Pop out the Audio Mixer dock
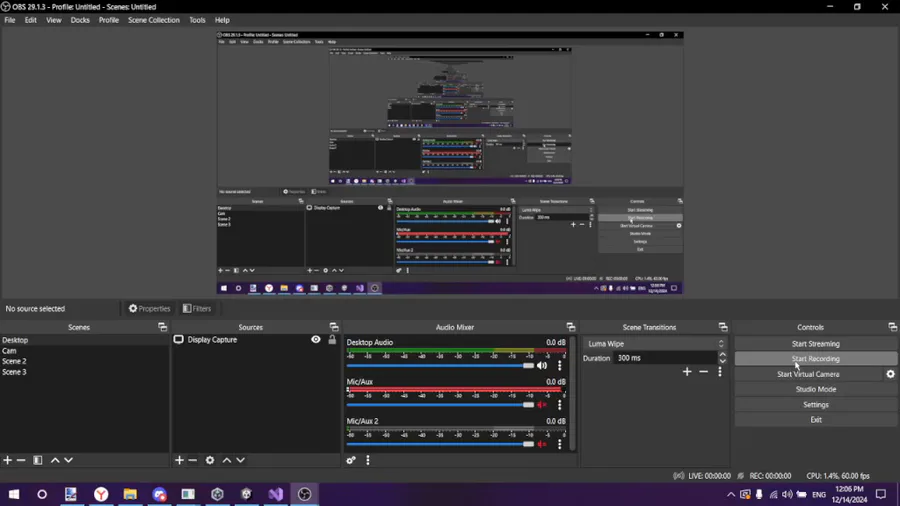900x506 pixels. pos(571,327)
